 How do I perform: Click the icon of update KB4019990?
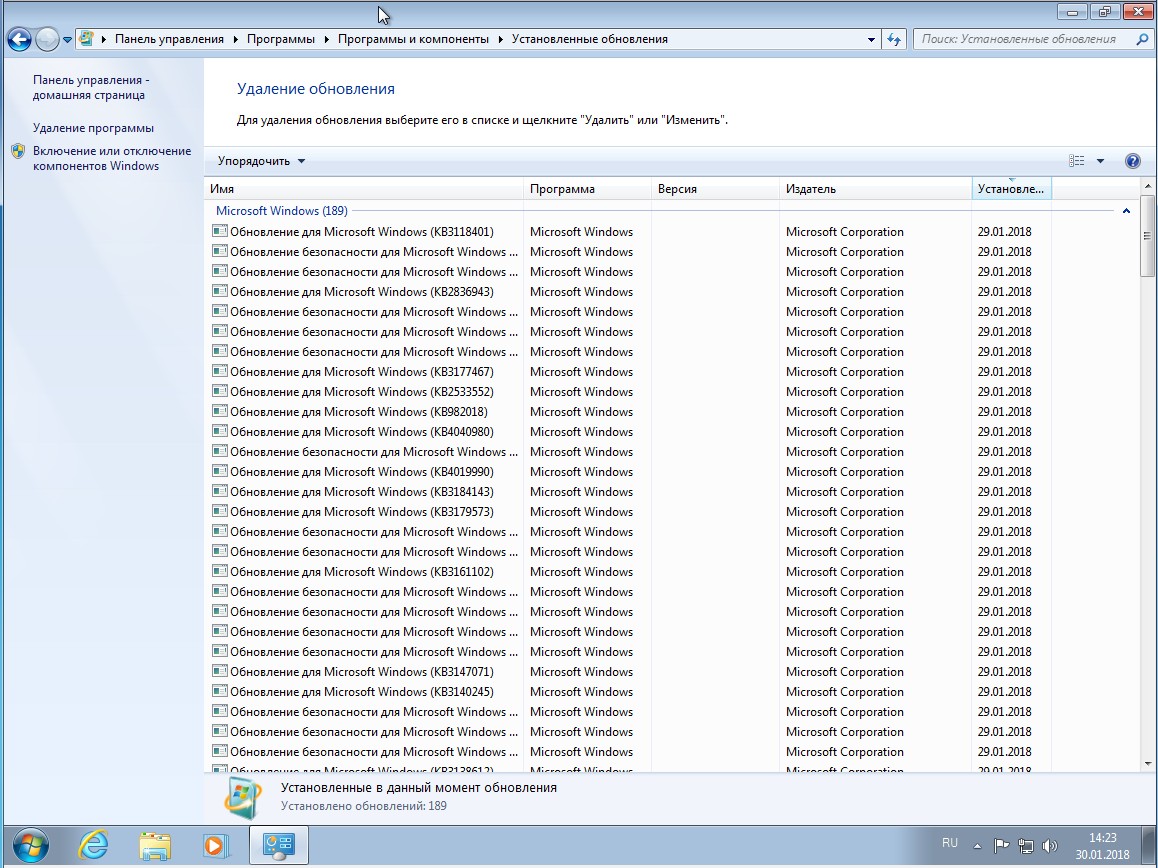pyautogui.click(x=219, y=471)
